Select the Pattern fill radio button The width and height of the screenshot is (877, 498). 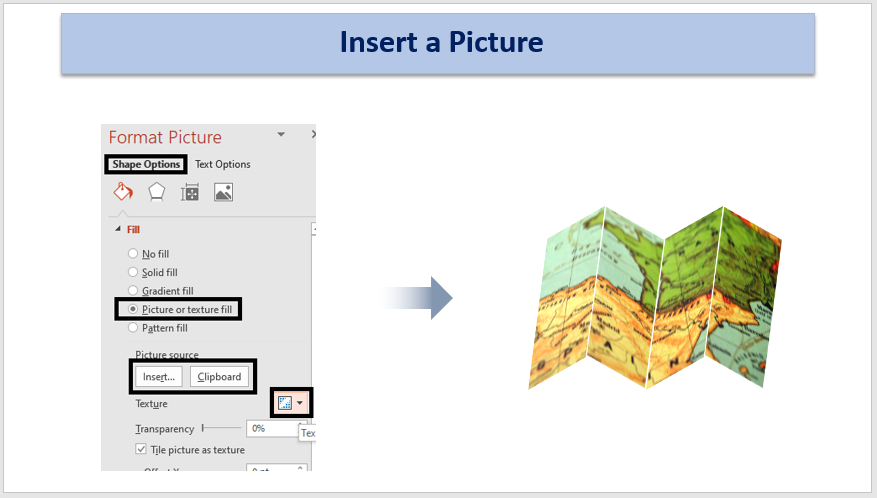click(x=133, y=328)
